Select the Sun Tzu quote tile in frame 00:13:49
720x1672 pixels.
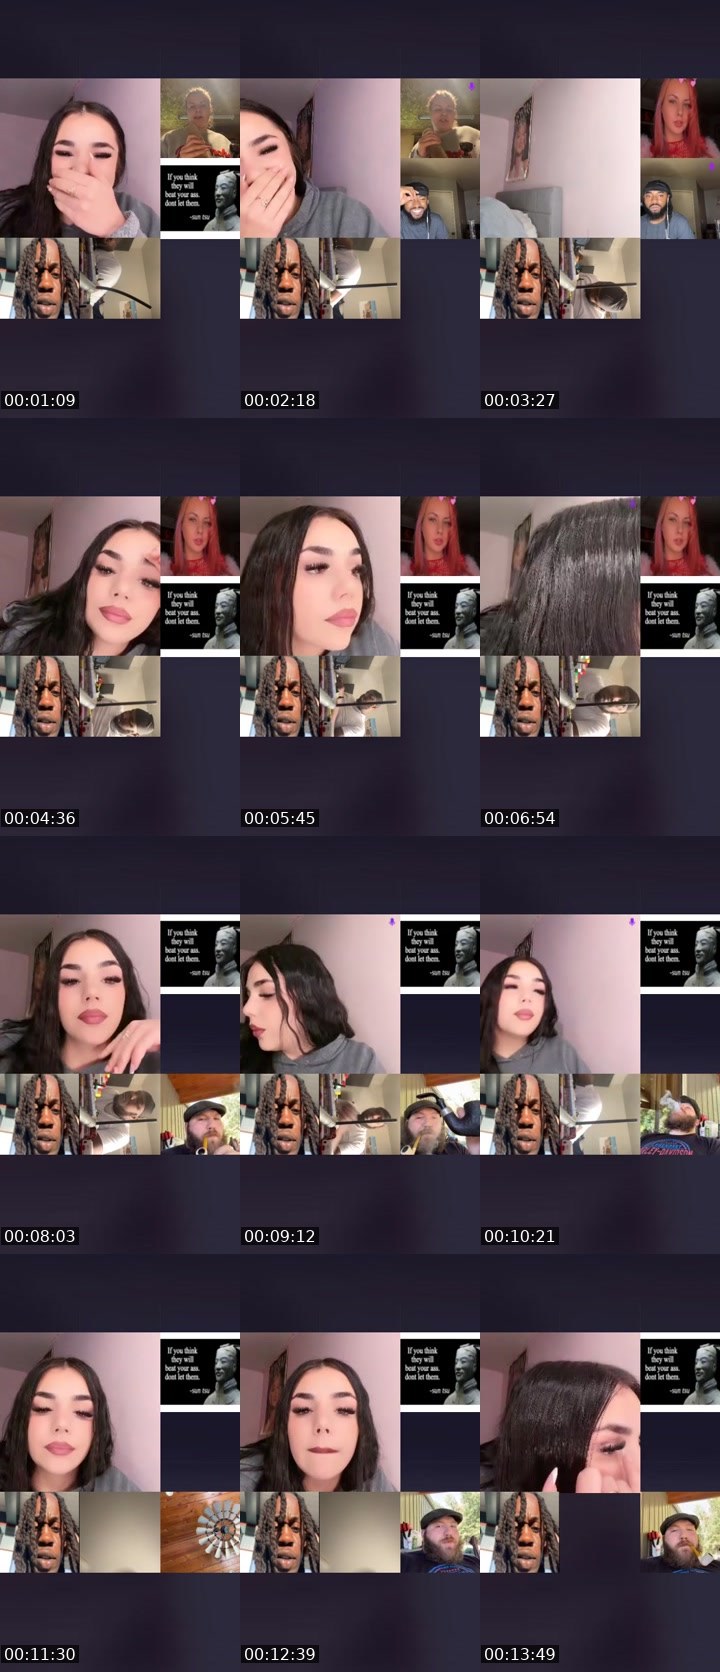click(680, 1372)
